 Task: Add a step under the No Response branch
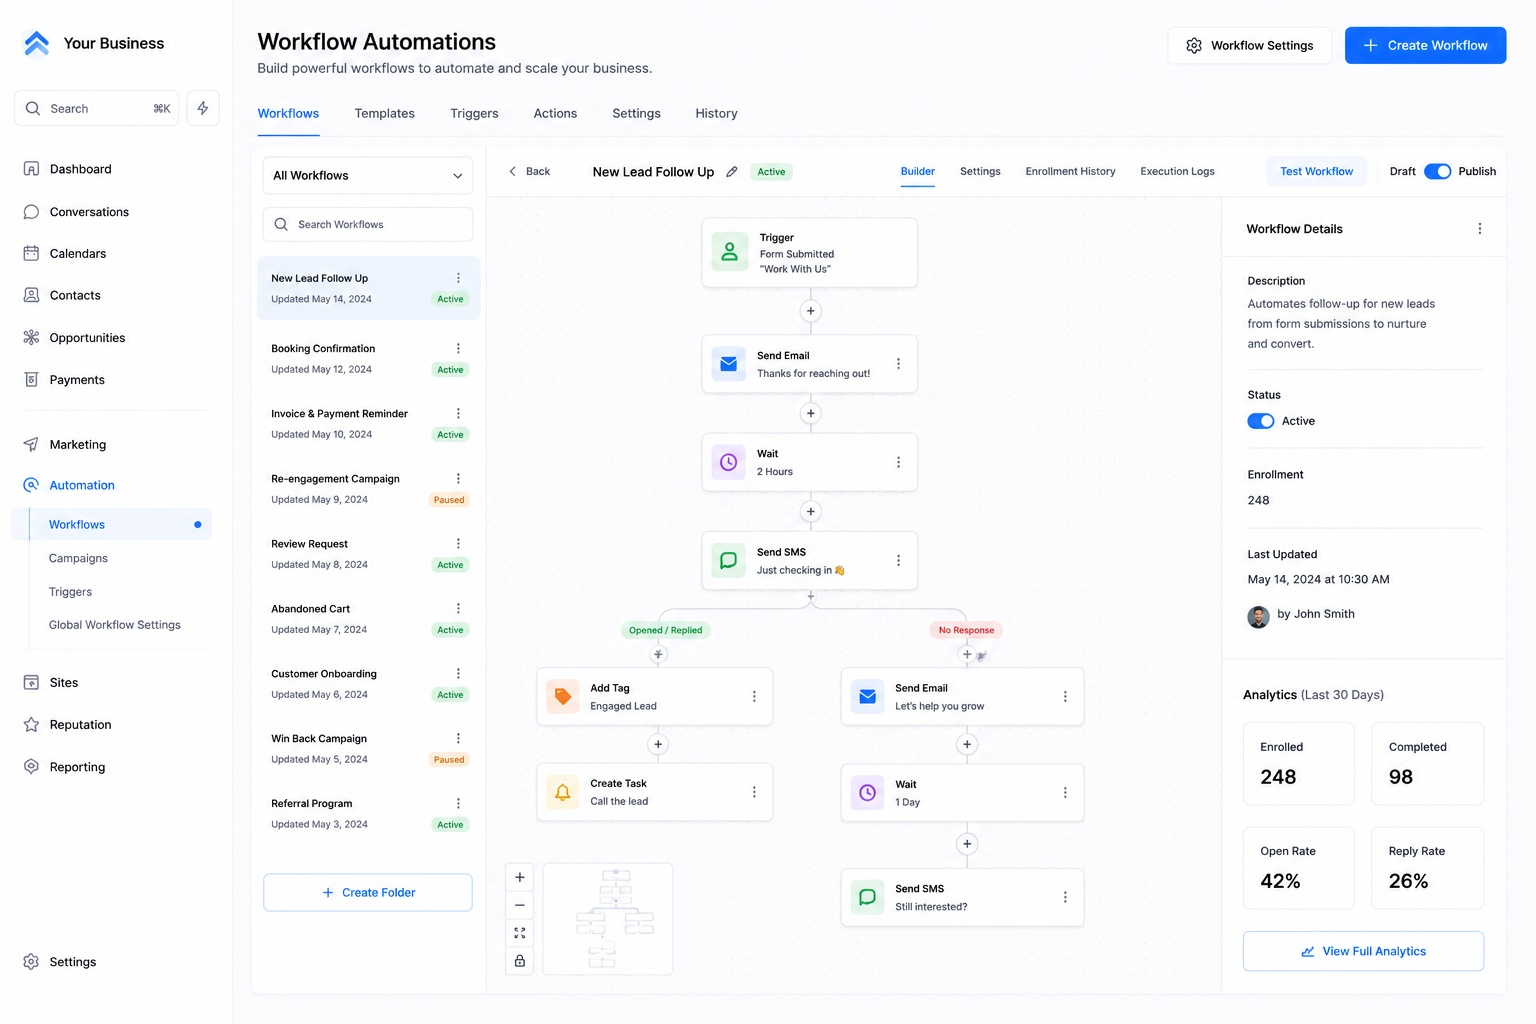(x=967, y=655)
